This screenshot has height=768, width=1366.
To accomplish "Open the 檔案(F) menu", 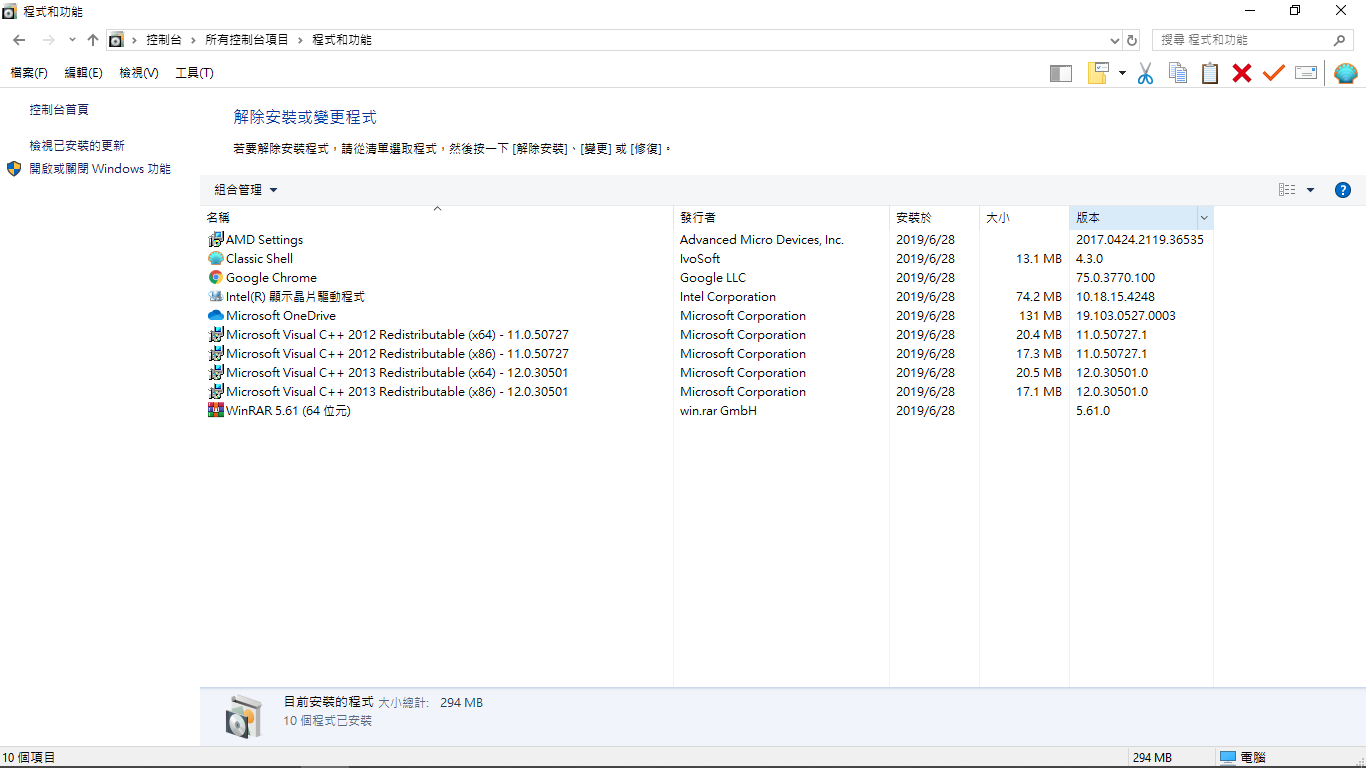I will click(29, 73).
